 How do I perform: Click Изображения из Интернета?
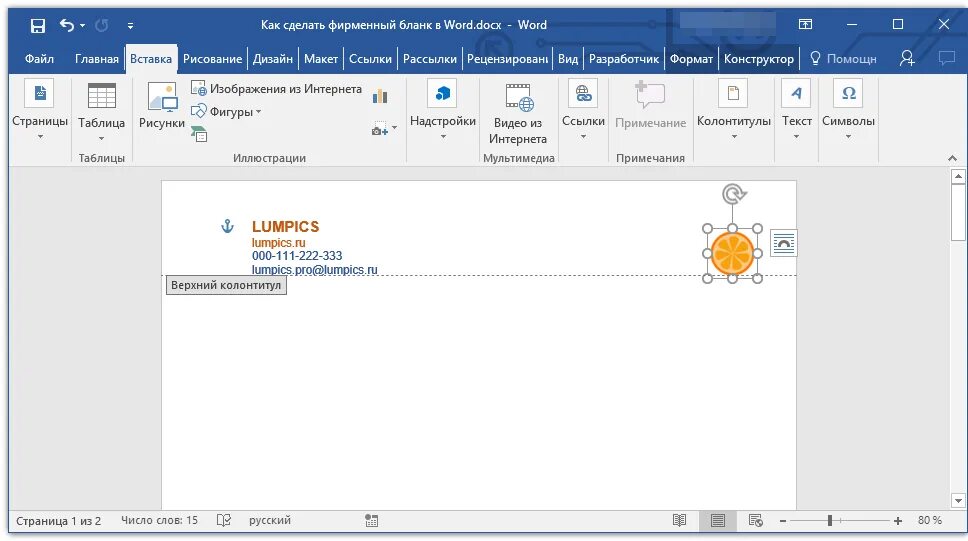pyautogui.click(x=276, y=89)
